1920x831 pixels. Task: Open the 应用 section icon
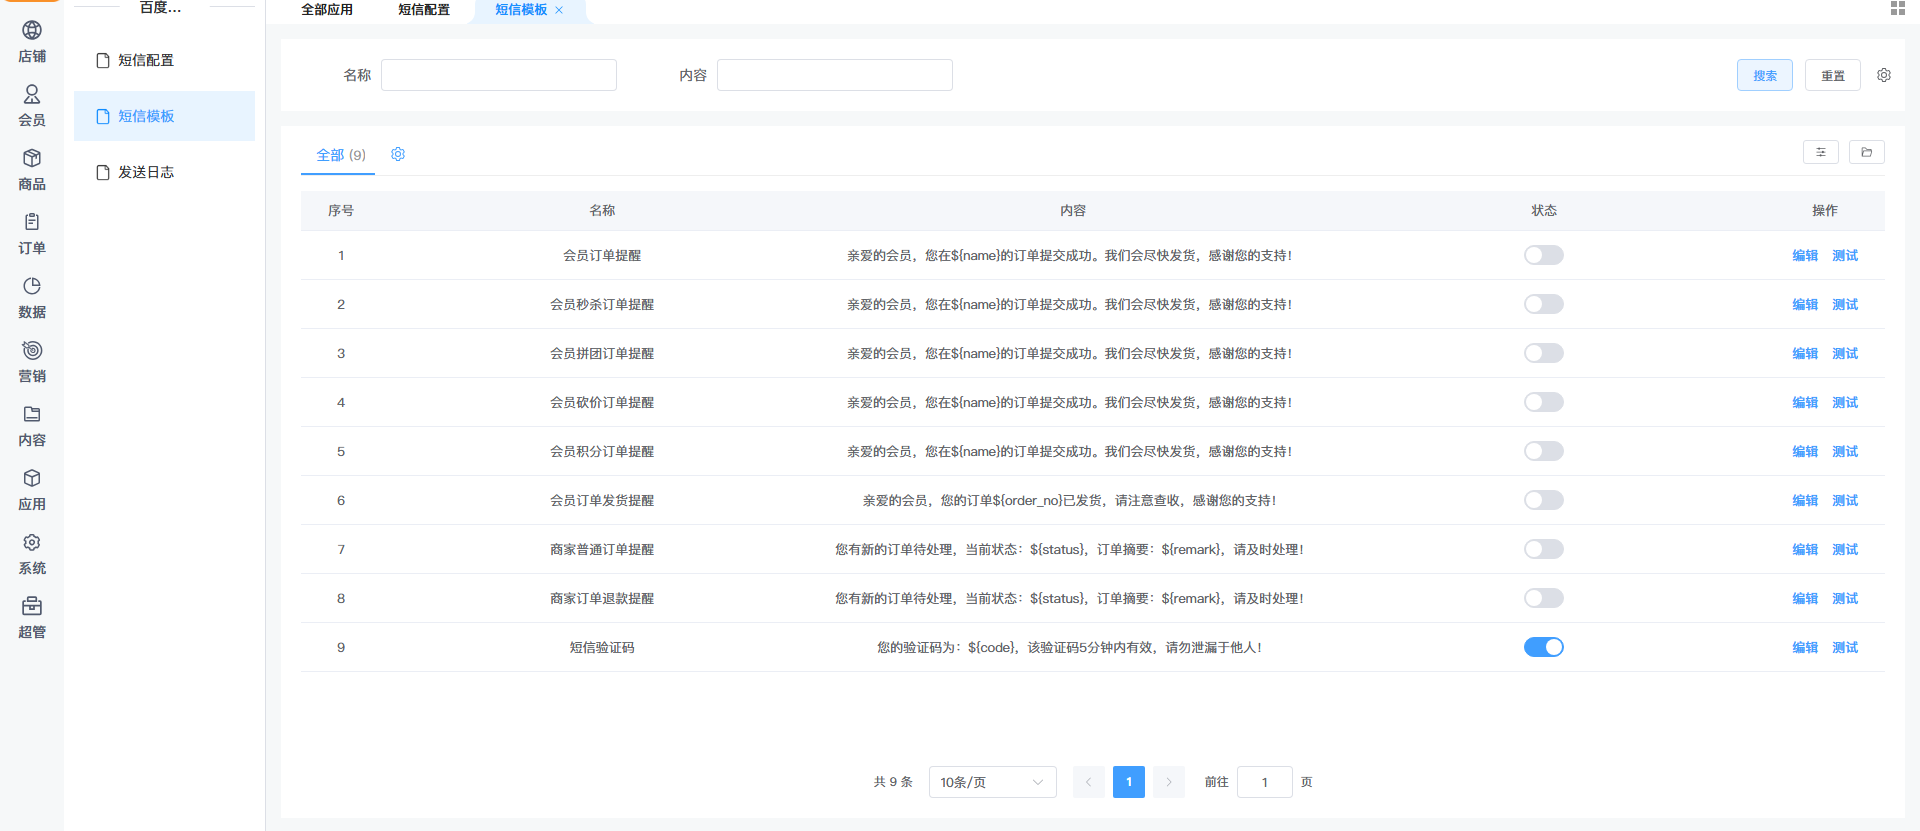32,478
